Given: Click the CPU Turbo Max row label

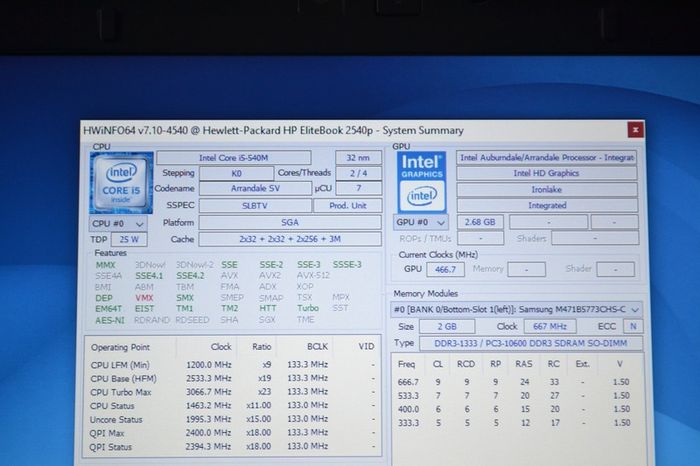Looking at the screenshot, I should coord(121,392).
